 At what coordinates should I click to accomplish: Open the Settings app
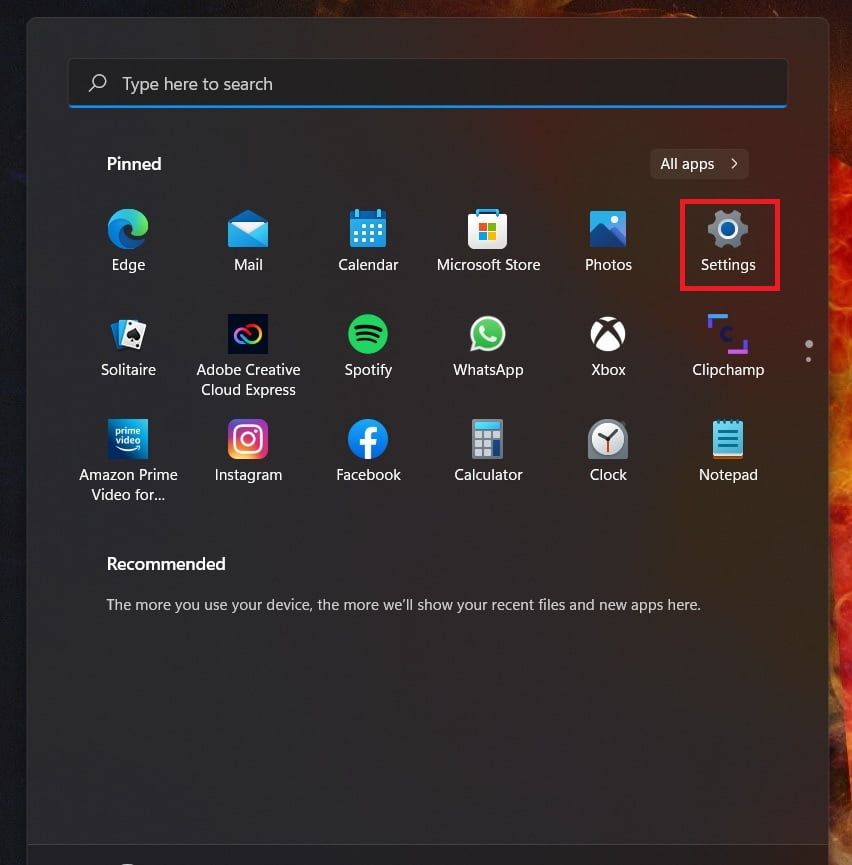pyautogui.click(x=728, y=241)
